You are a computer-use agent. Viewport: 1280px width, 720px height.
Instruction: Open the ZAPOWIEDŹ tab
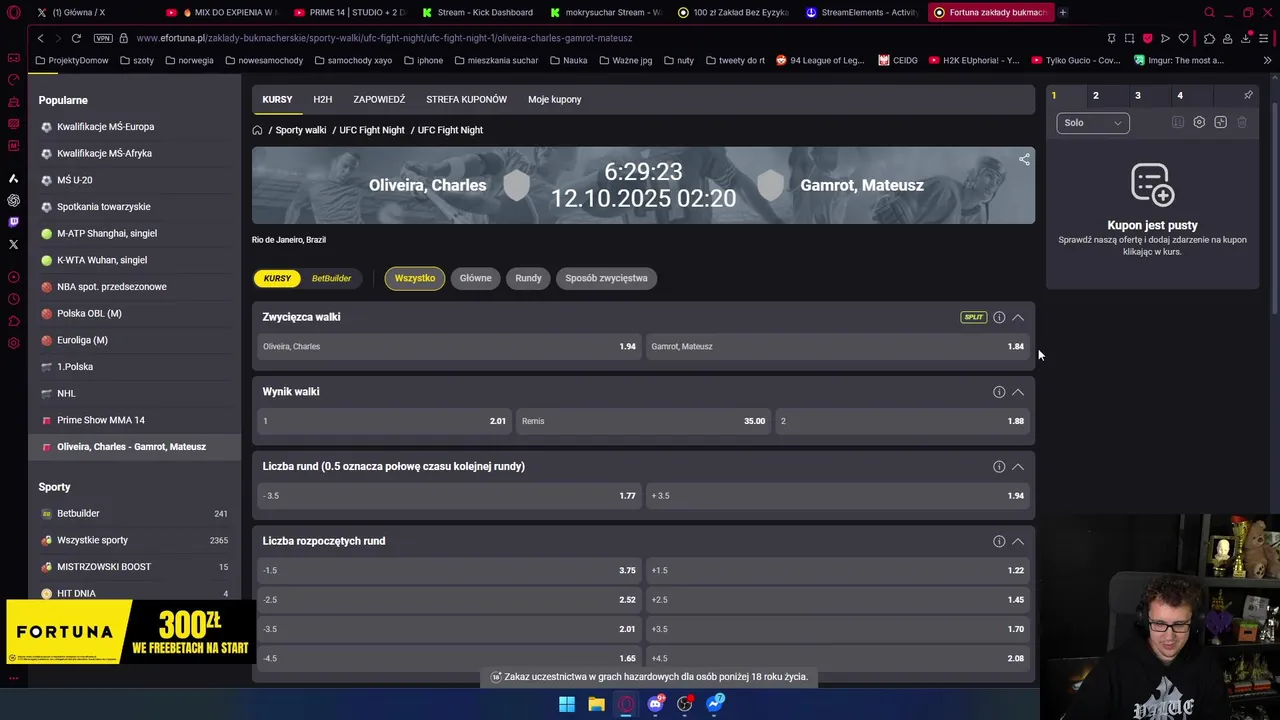coord(379,100)
